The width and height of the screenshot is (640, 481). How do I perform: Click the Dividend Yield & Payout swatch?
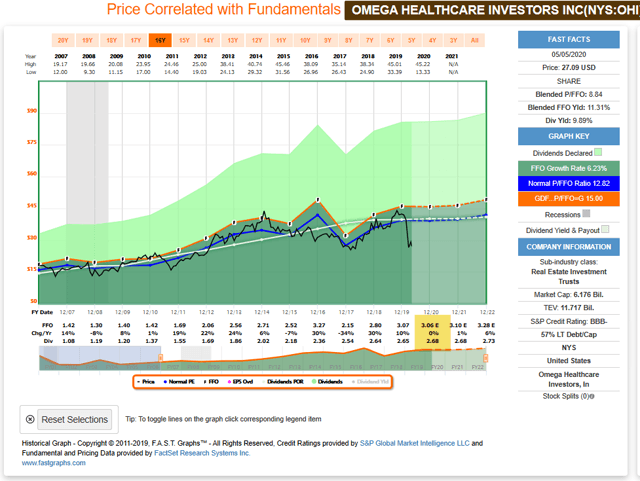[x=605, y=229]
